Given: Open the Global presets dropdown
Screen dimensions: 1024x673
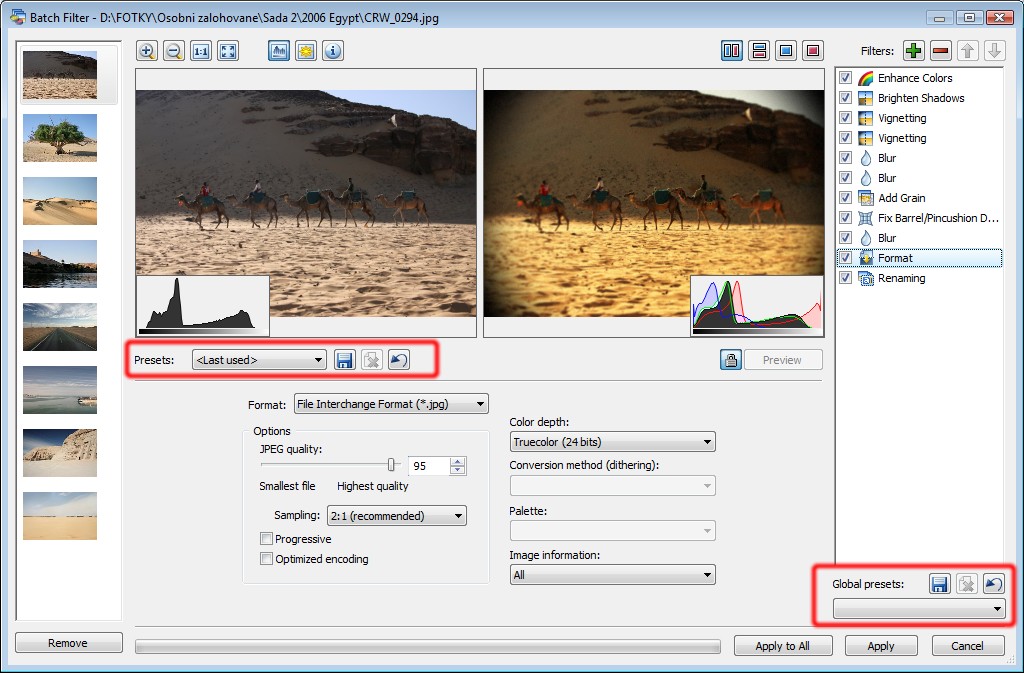Looking at the screenshot, I should [920, 609].
